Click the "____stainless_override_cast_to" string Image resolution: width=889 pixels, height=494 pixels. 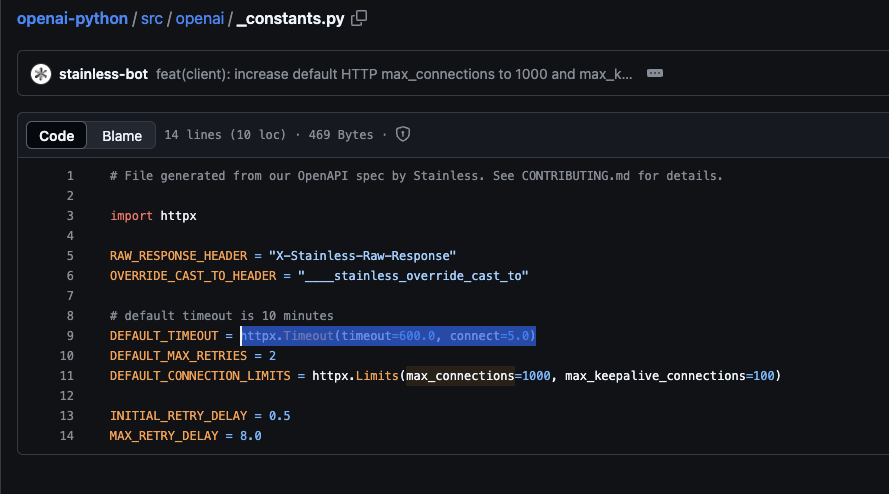413,276
